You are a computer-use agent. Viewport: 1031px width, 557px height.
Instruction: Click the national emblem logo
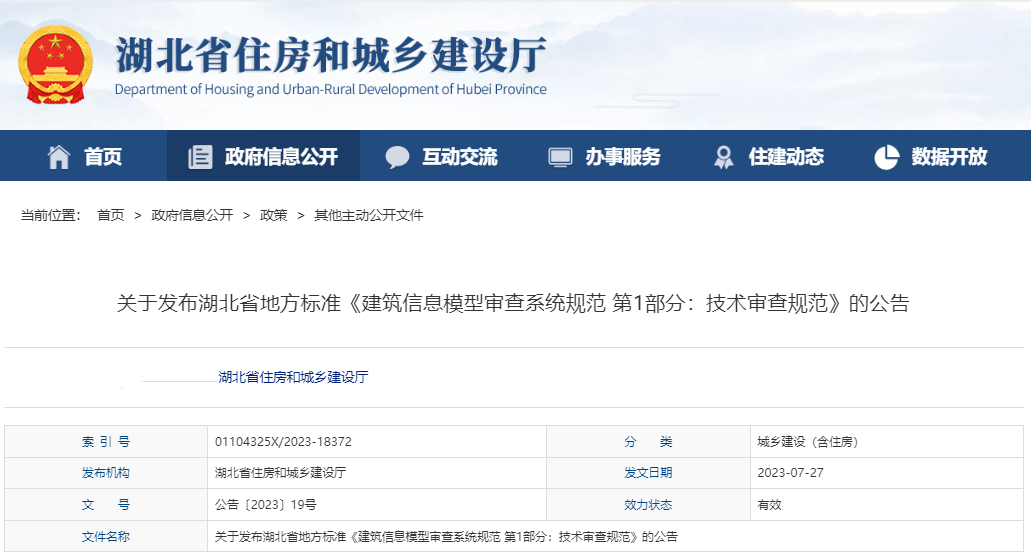[55, 64]
